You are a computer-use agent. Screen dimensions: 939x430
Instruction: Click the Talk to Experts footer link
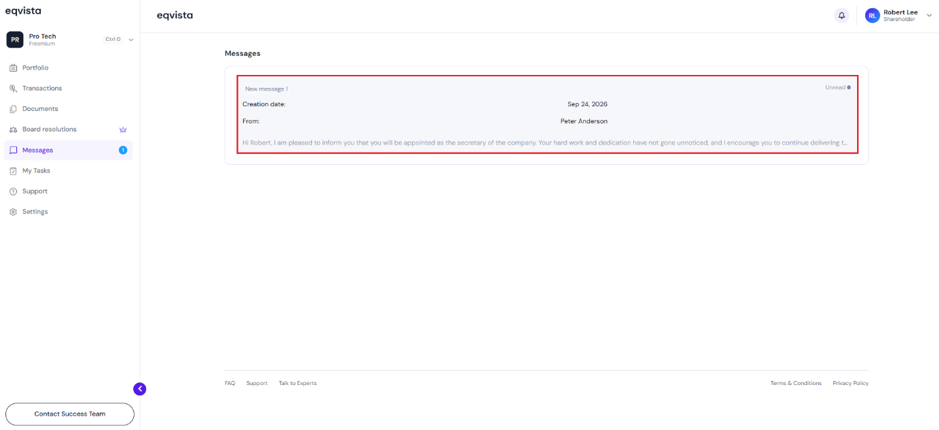pos(298,383)
